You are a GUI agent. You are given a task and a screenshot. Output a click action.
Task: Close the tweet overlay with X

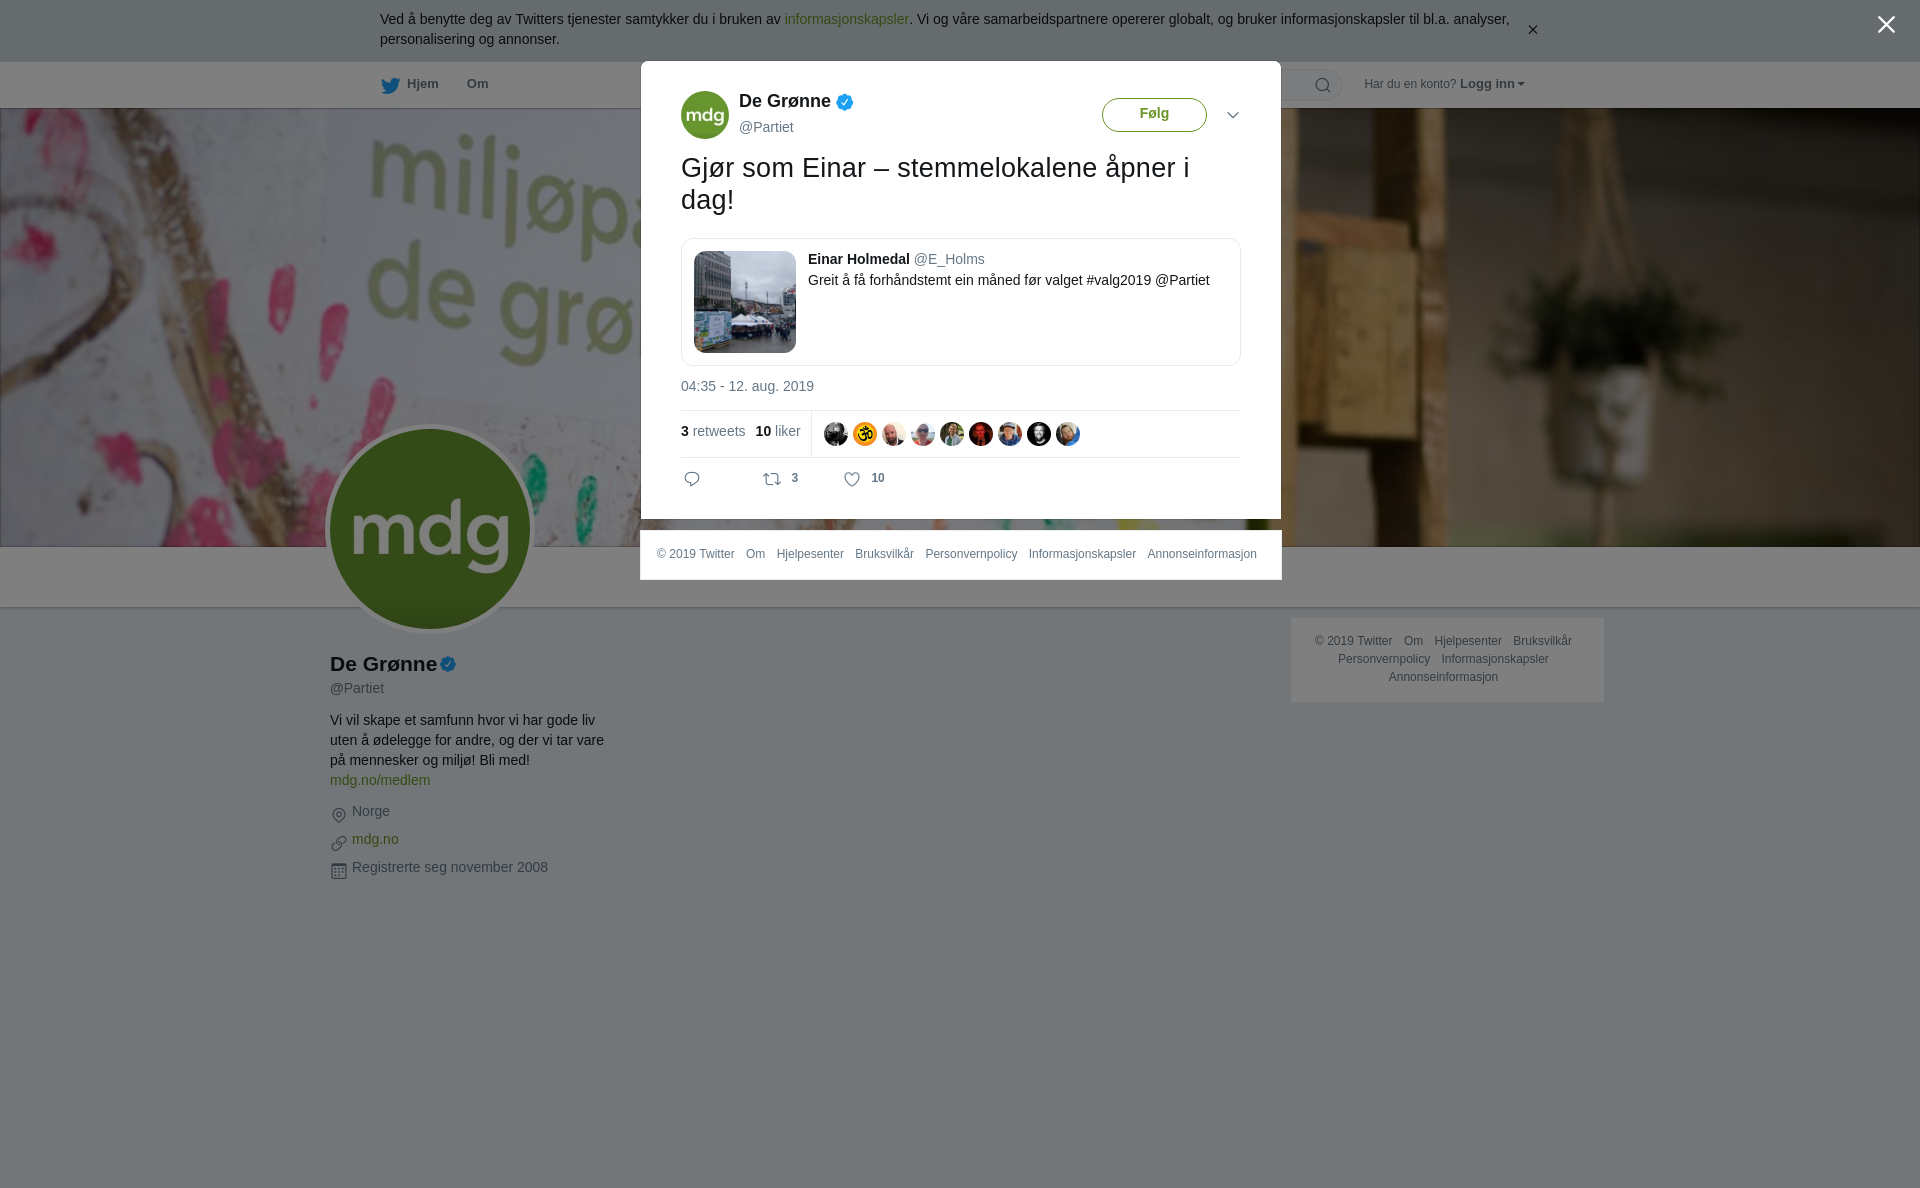coord(1886,25)
